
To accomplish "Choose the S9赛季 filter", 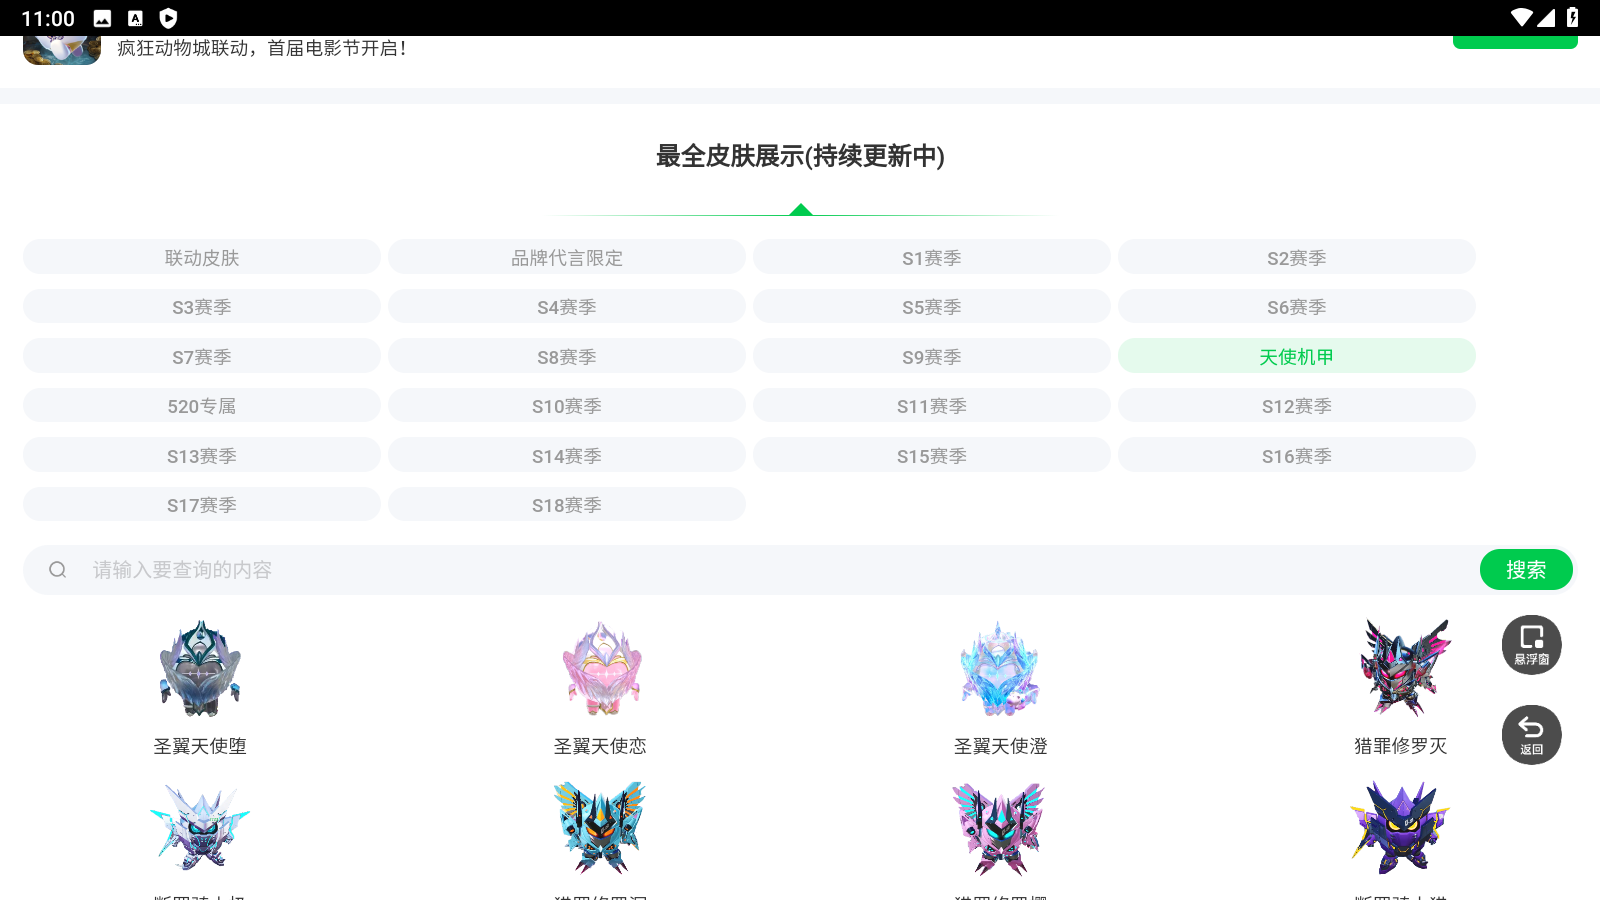I will point(931,356).
